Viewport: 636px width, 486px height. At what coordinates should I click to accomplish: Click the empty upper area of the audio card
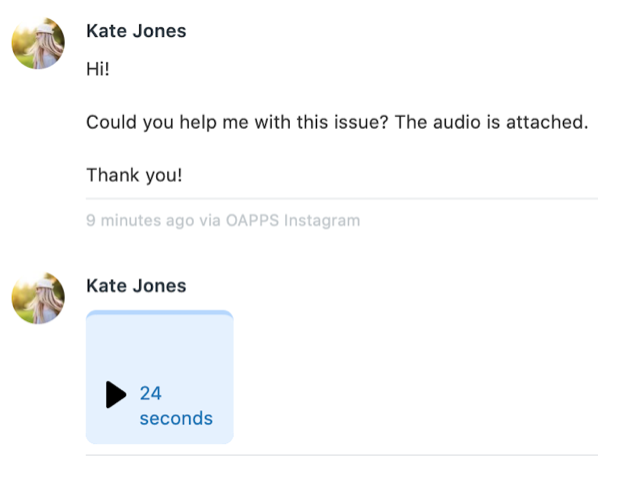[x=160, y=345]
